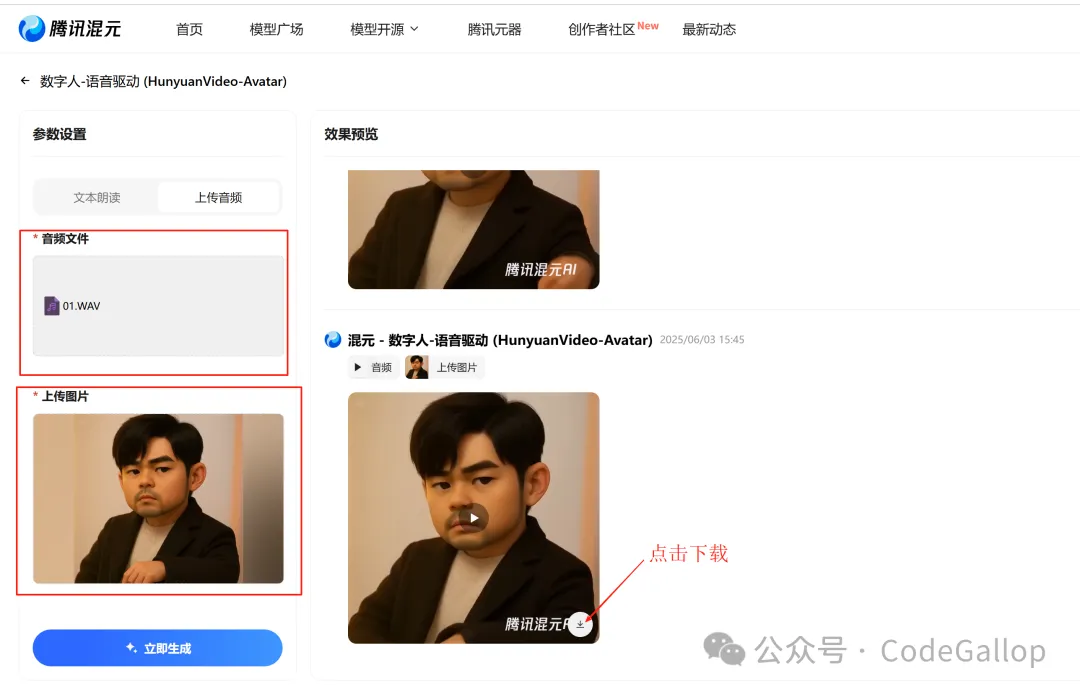1080x694 pixels.
Task: Click the upper preview video thumbnail
Action: [474, 229]
